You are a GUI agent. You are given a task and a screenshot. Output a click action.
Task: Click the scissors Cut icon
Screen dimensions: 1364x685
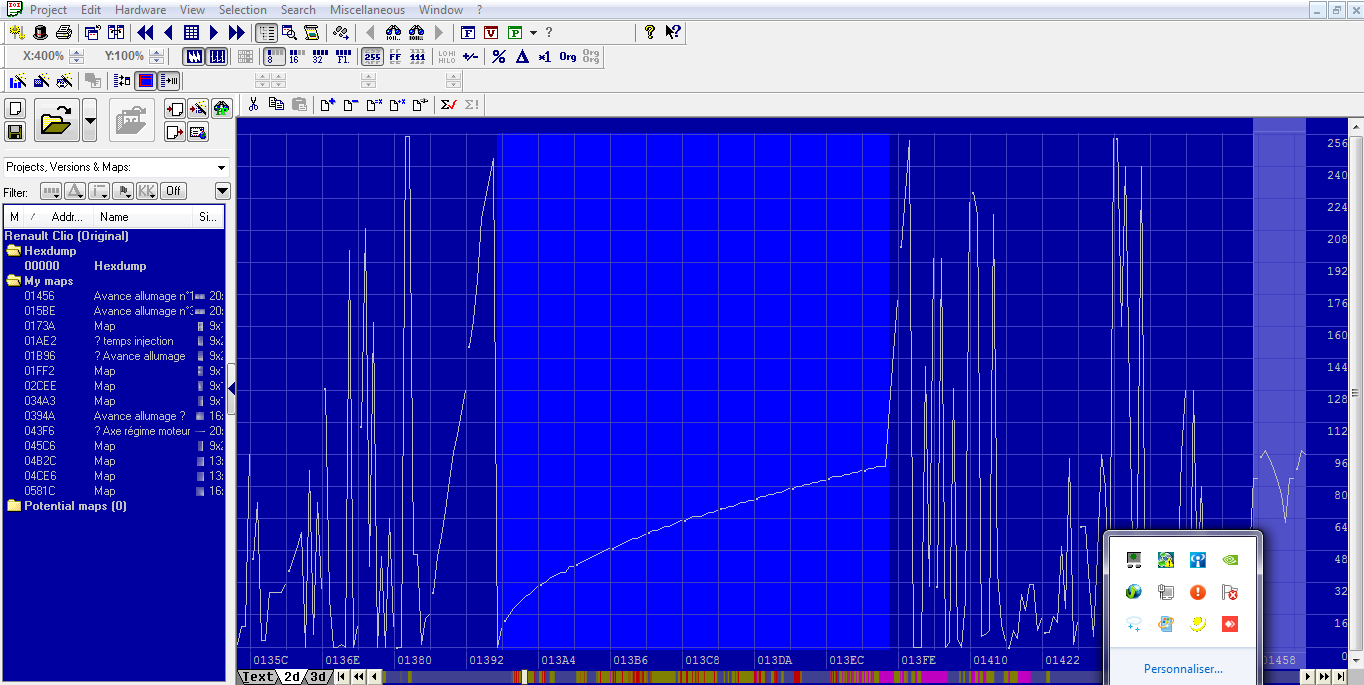[253, 104]
